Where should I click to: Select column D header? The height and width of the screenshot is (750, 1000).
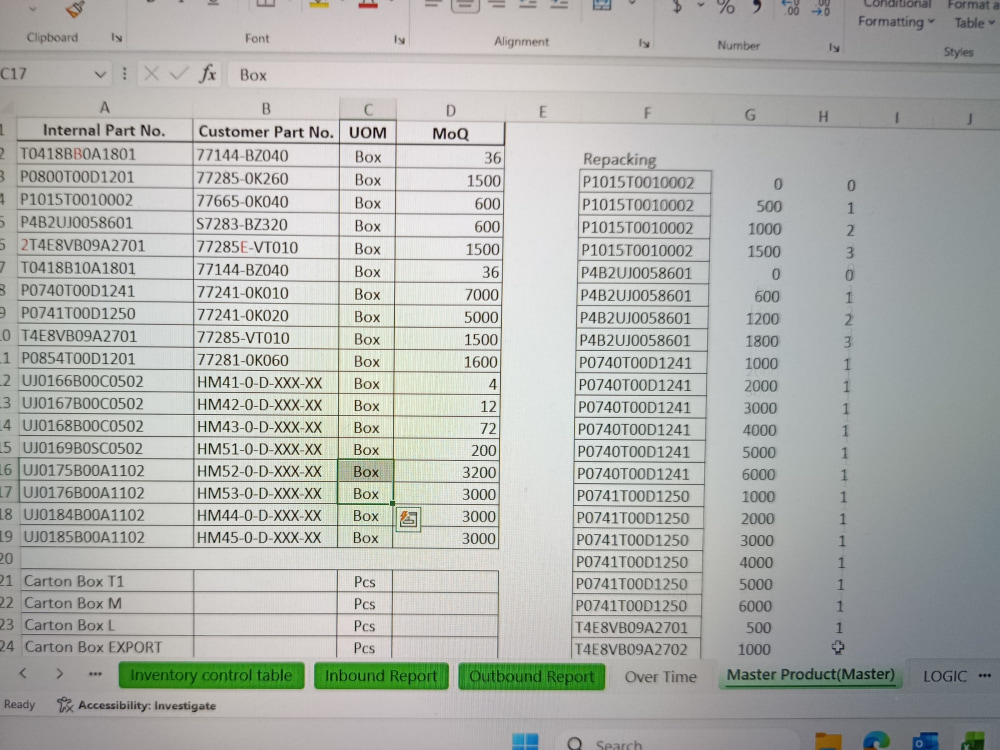point(450,110)
